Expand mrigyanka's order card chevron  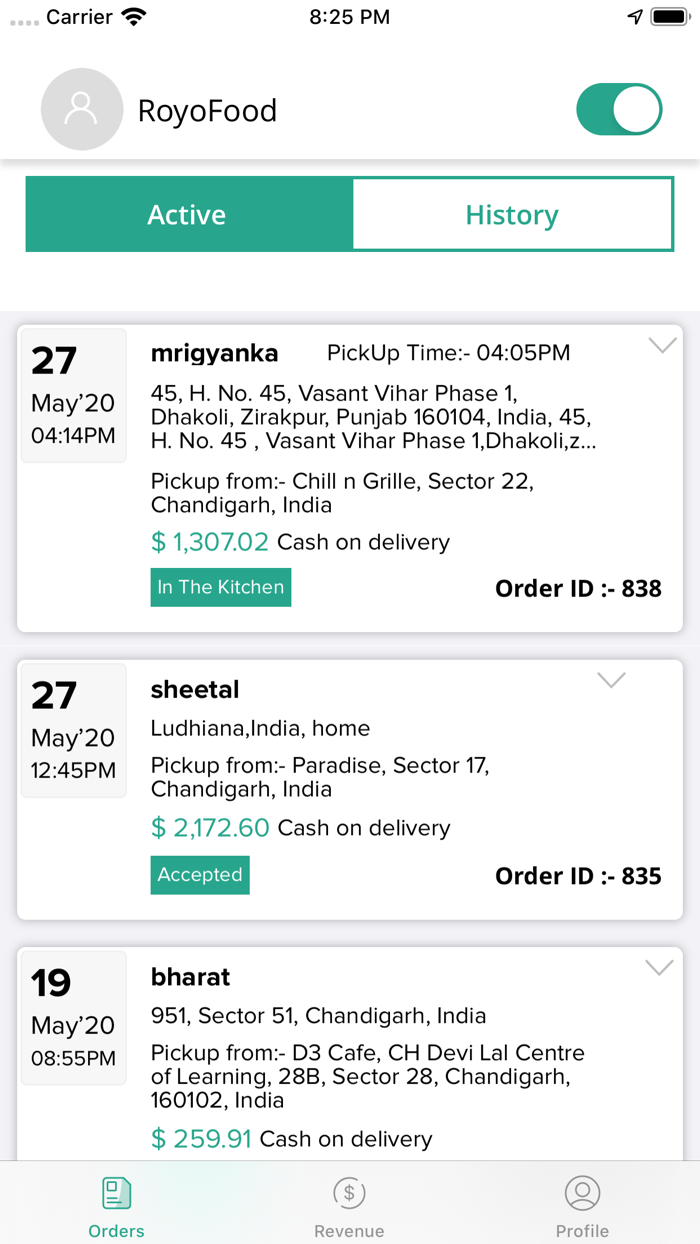pyautogui.click(x=662, y=345)
